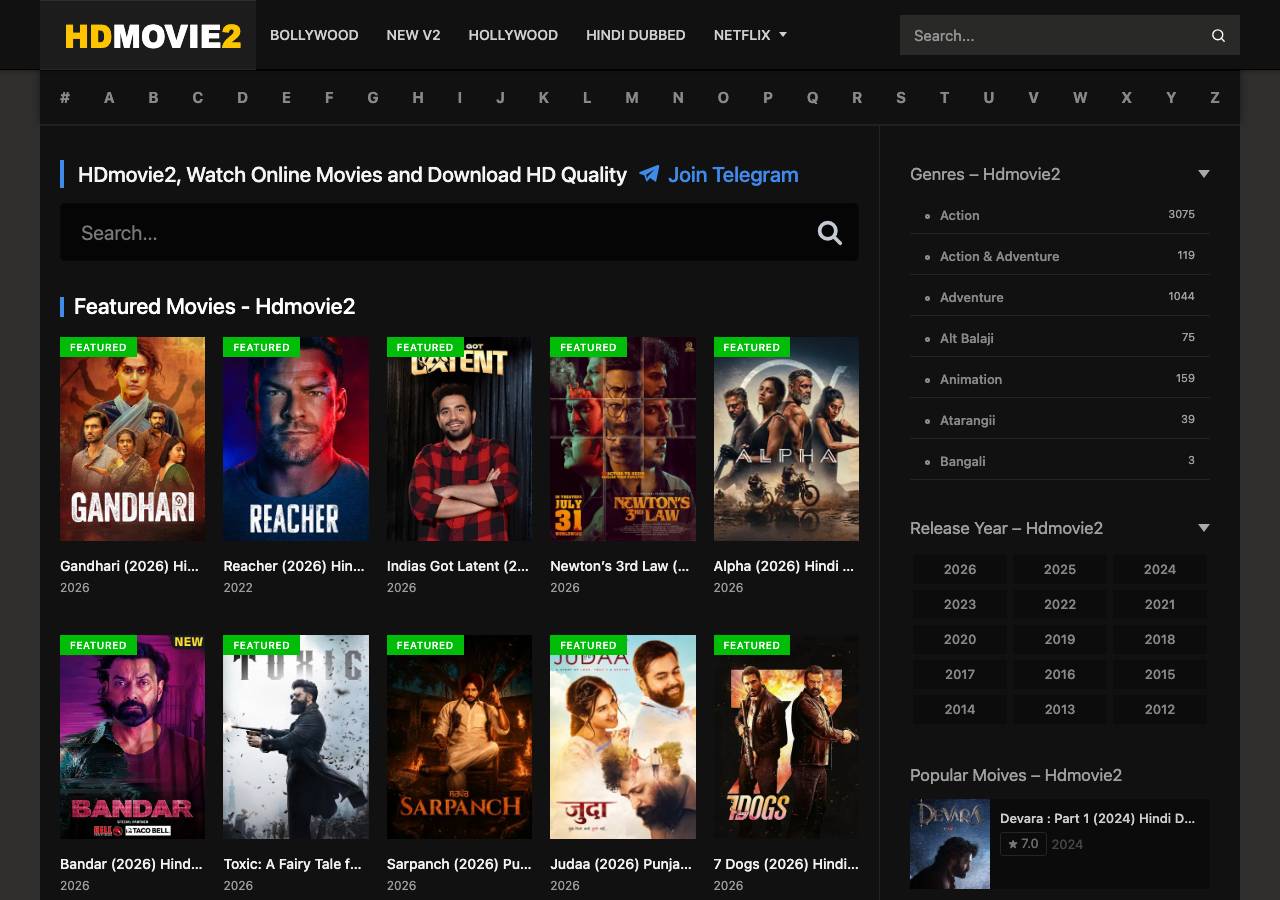1280x900 pixels.
Task: Click the Gandhari (2026) title link
Action: [x=130, y=566]
